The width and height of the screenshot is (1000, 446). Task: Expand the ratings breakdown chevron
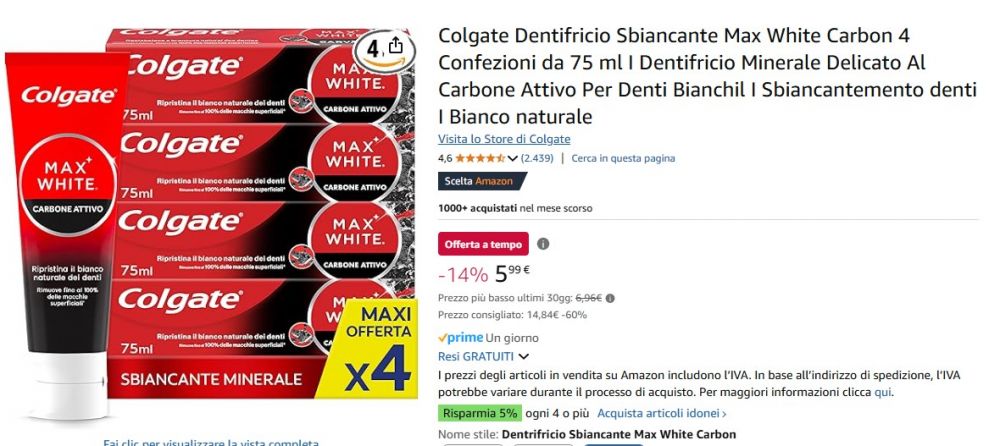click(x=511, y=158)
